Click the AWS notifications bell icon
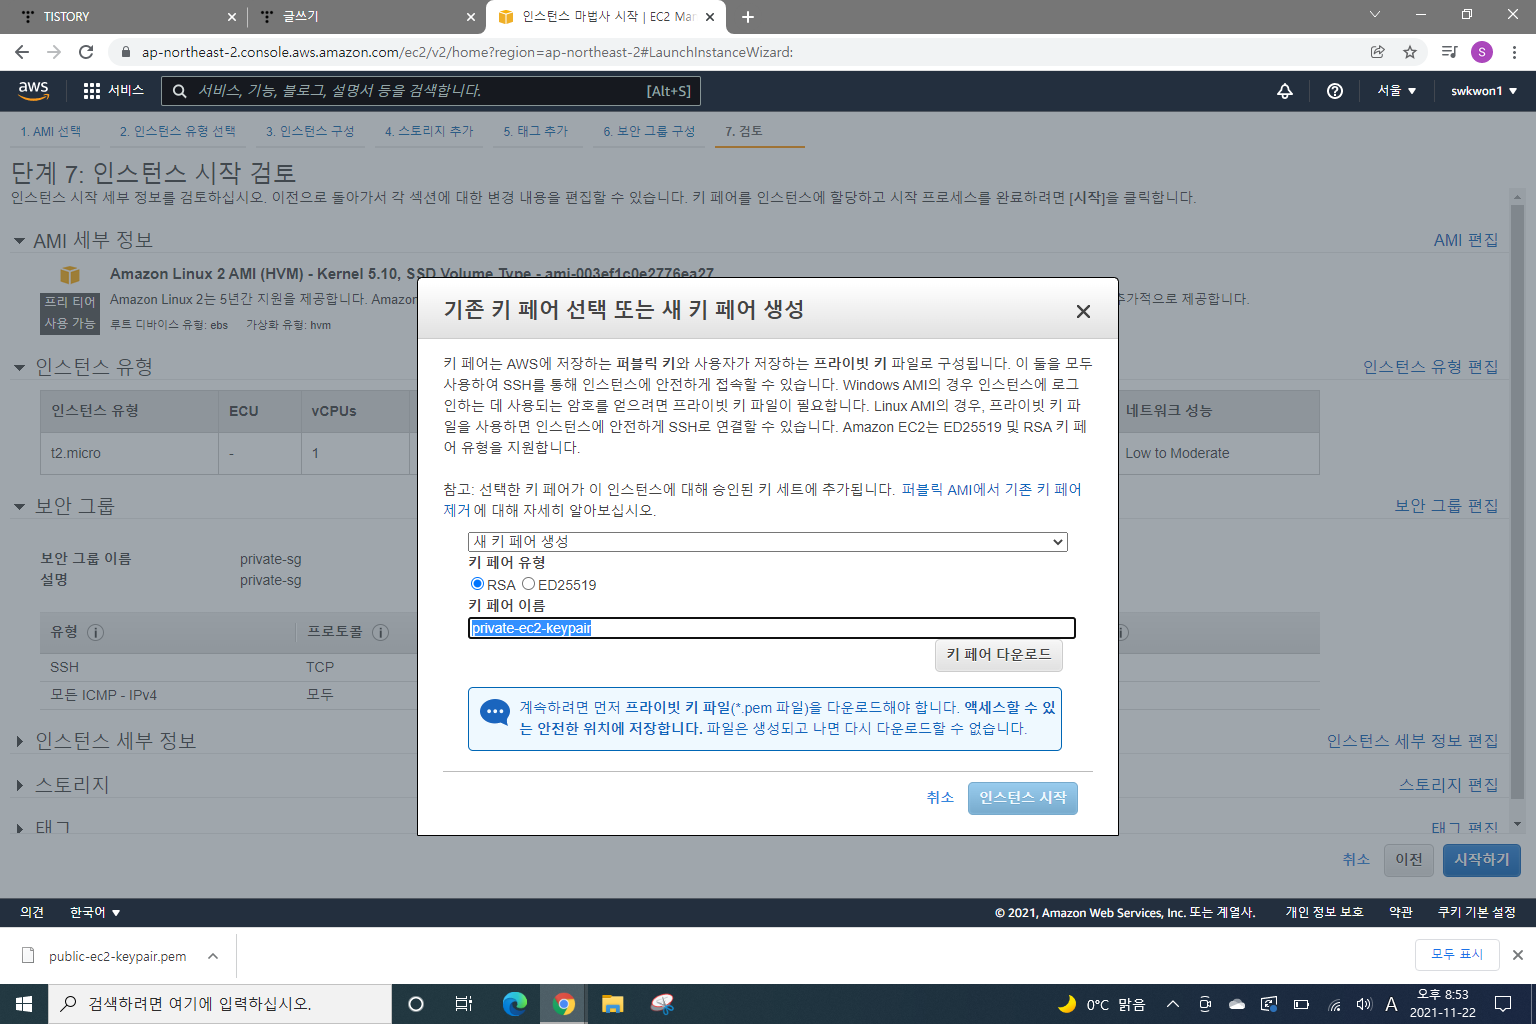 click(x=1285, y=91)
